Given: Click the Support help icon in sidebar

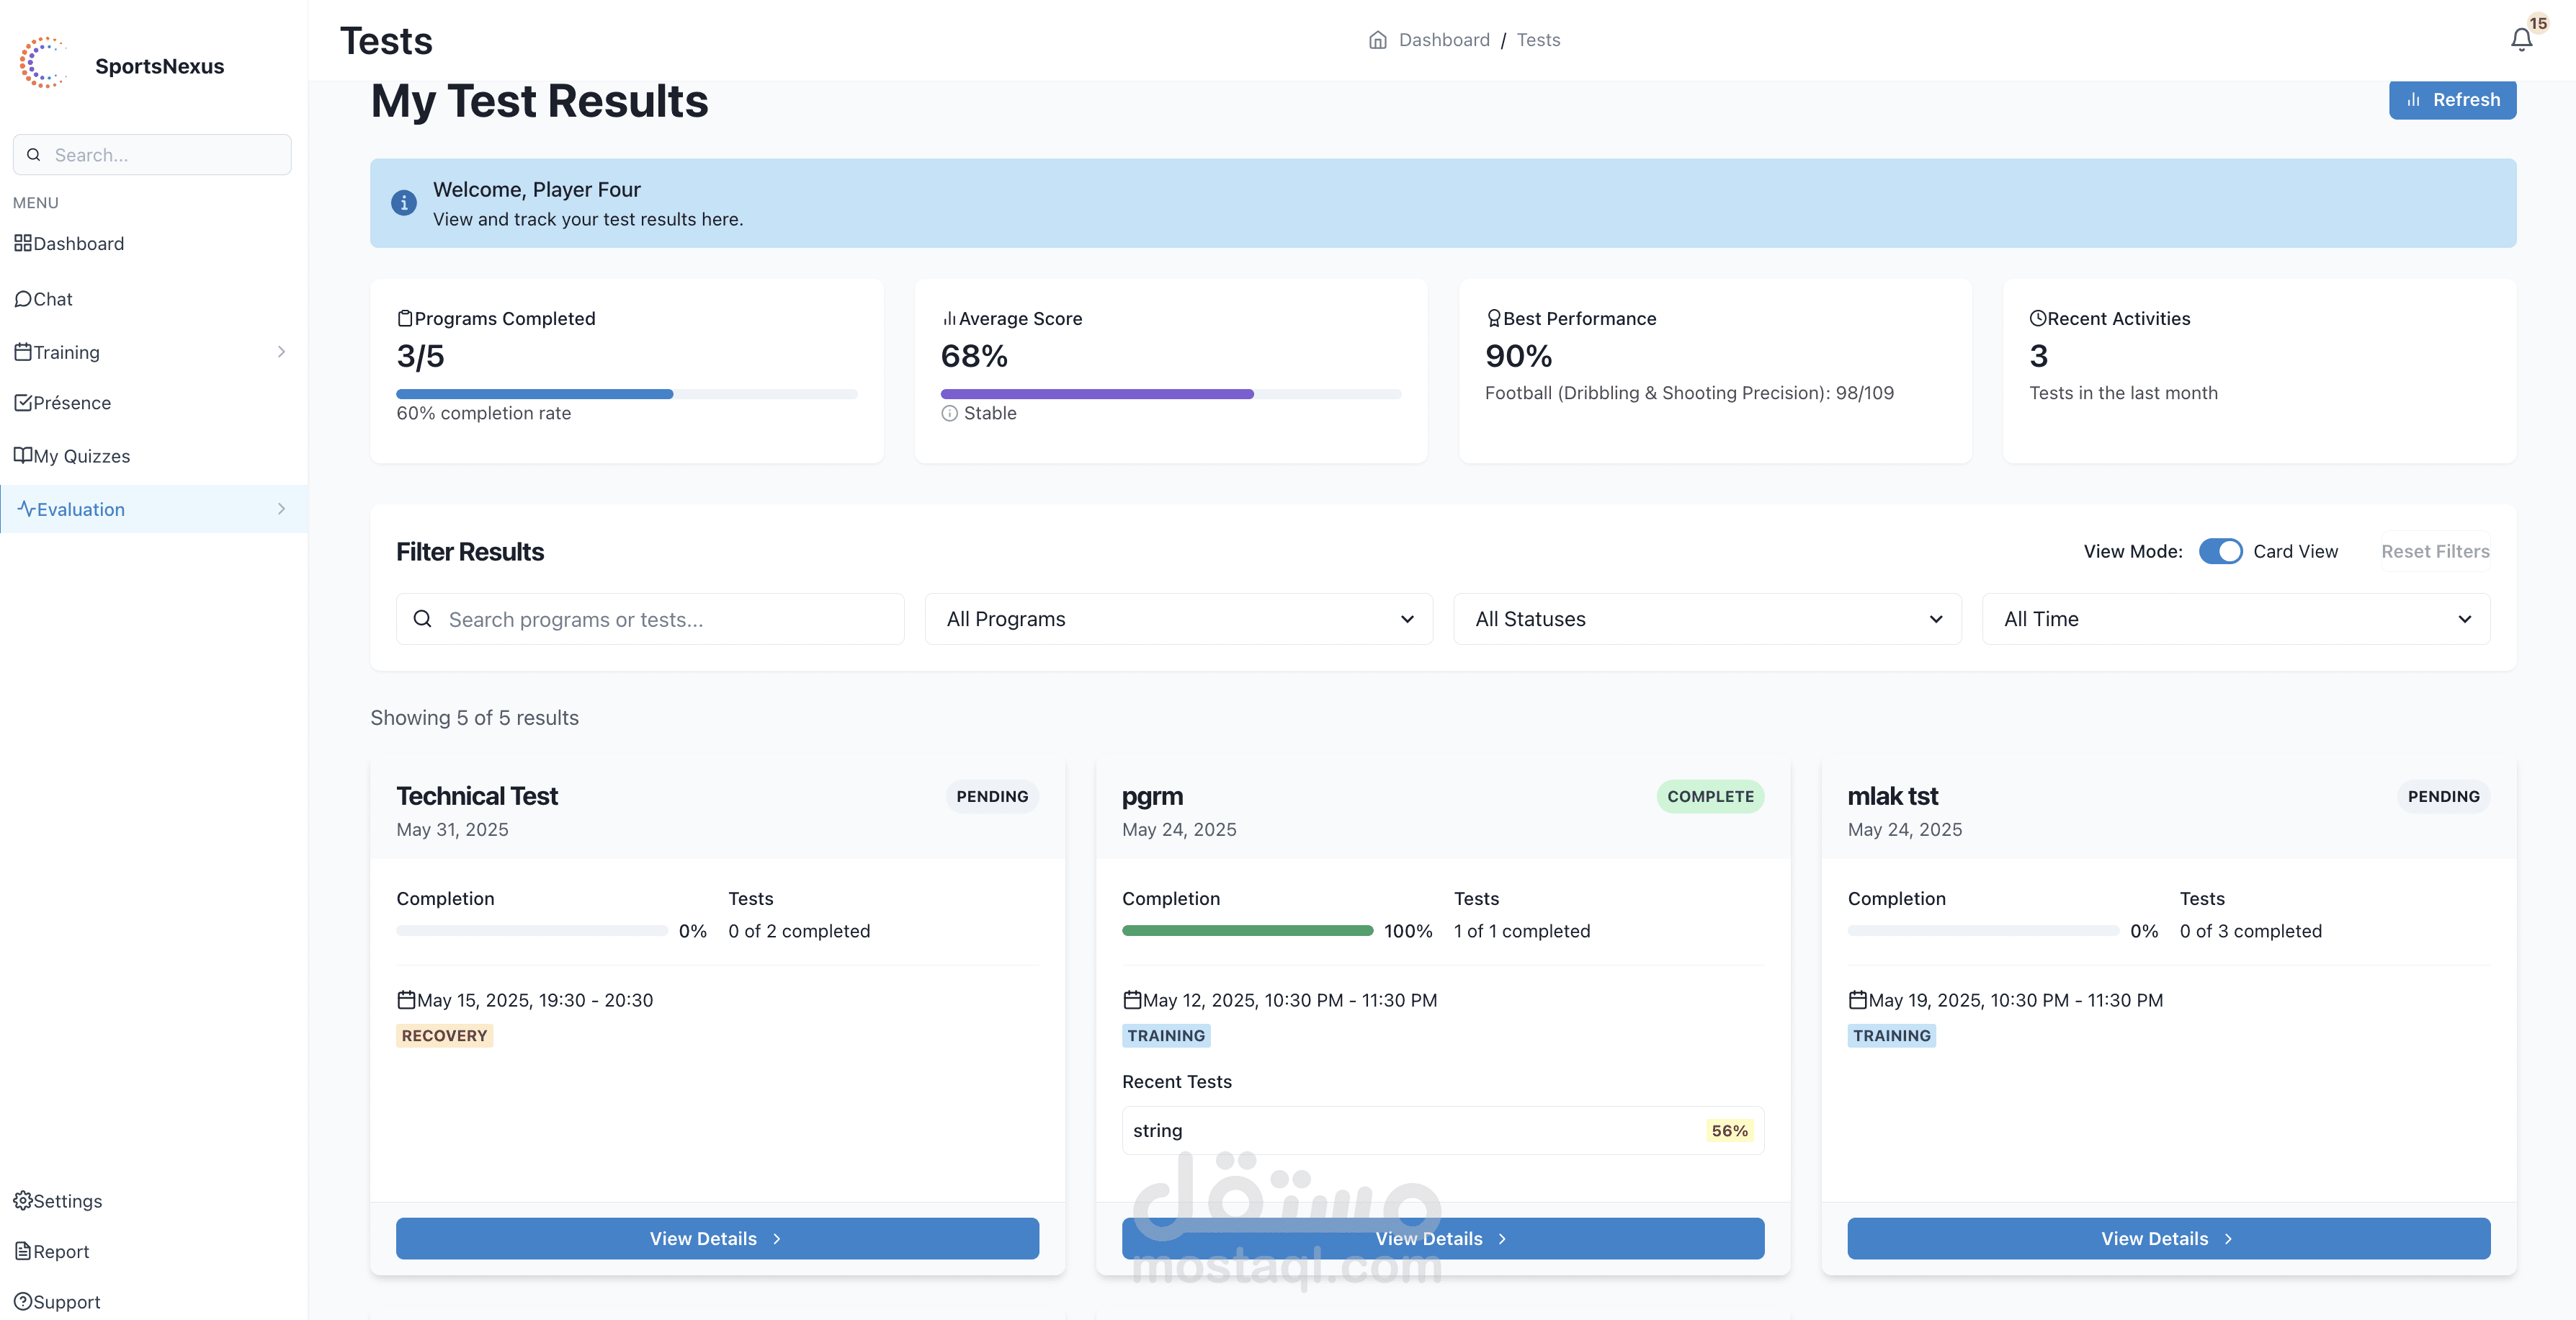Looking at the screenshot, I should (x=22, y=1301).
